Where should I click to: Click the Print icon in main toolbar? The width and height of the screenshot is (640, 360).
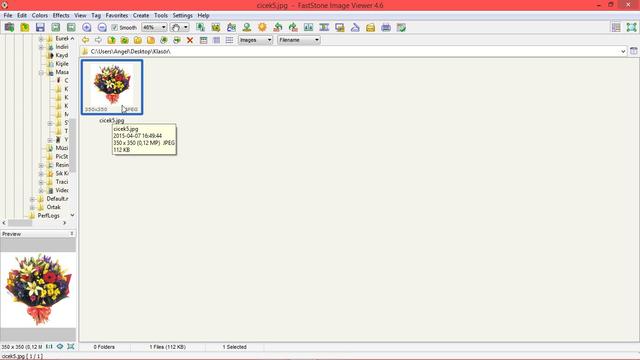pos(386,27)
